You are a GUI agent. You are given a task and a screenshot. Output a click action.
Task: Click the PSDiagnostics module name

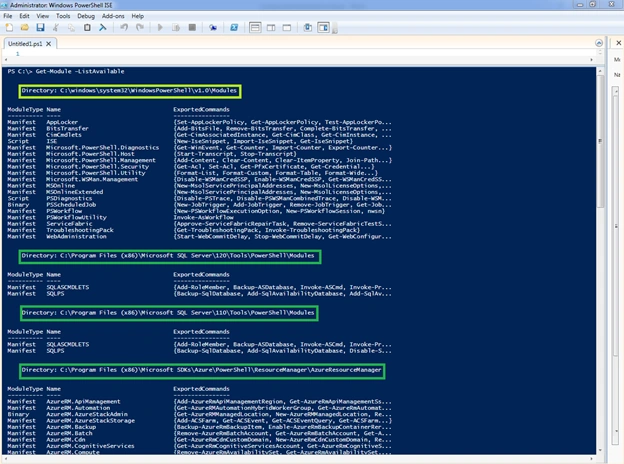[x=69, y=198]
